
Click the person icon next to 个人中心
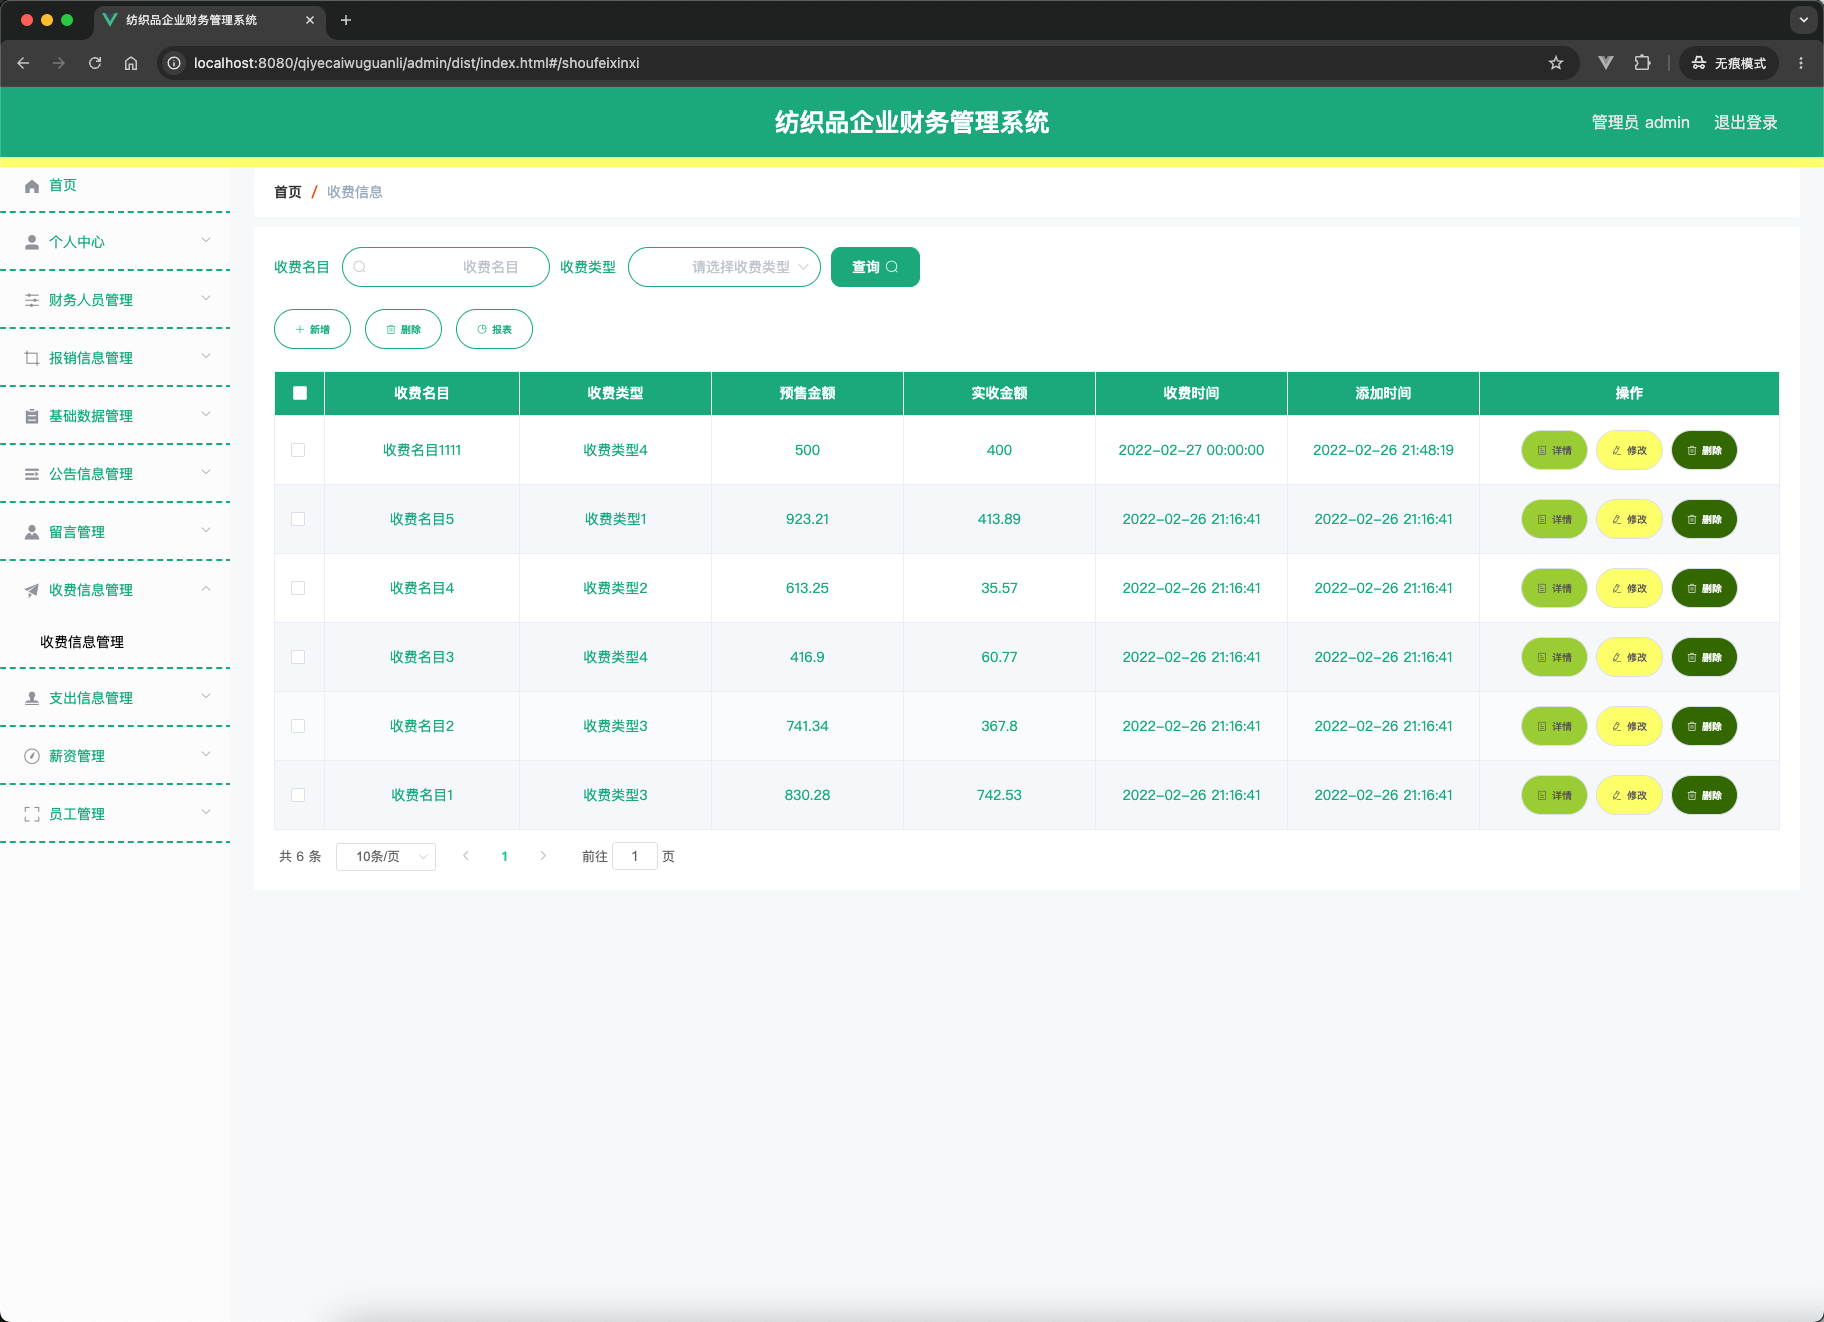click(x=32, y=242)
